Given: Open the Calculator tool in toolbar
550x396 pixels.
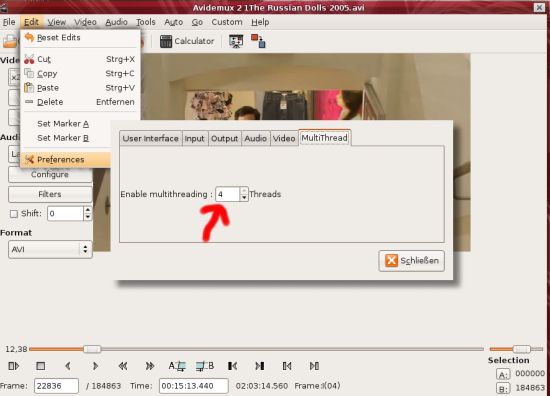Looking at the screenshot, I should pos(187,41).
